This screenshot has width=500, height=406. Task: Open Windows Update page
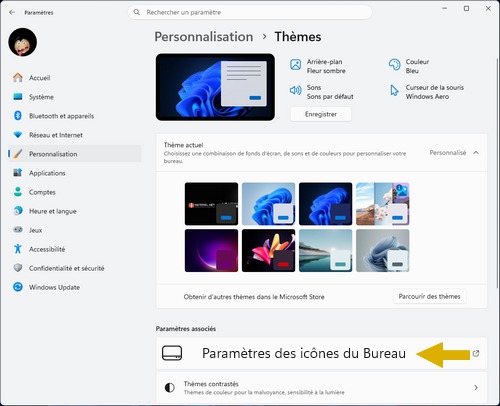75,287
